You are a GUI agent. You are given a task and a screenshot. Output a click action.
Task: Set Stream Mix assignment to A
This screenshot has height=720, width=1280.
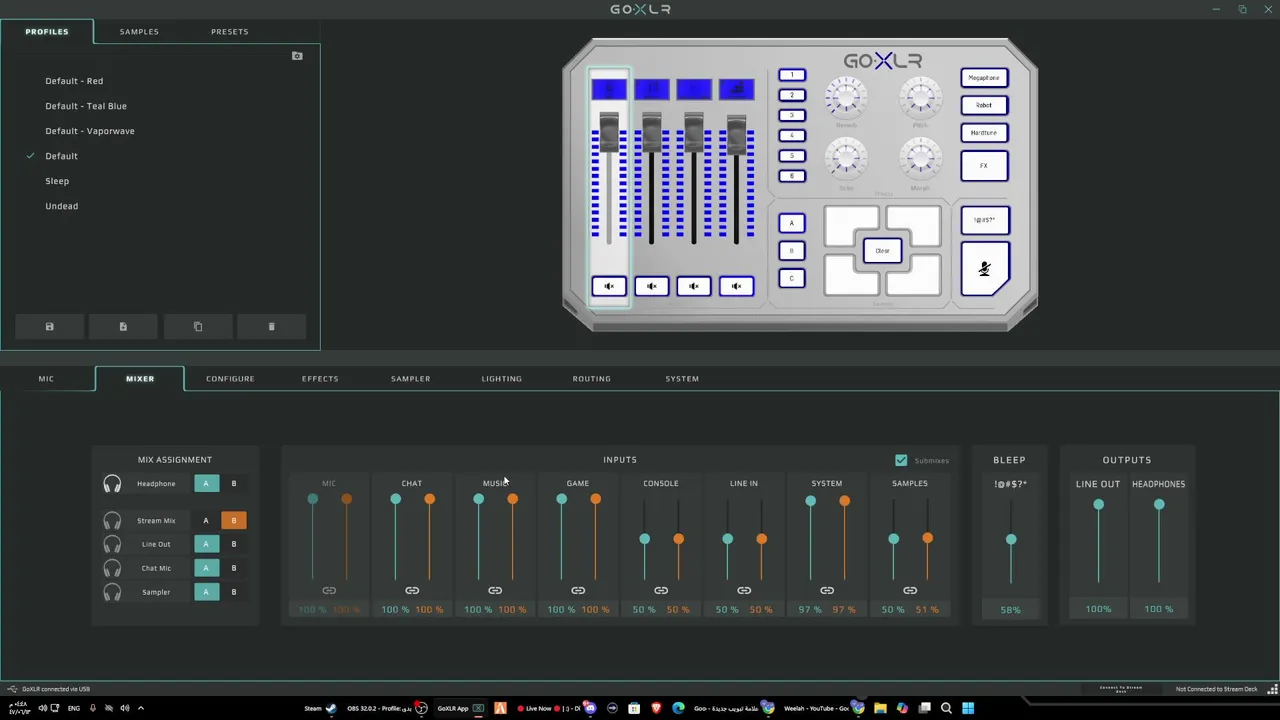(206, 521)
